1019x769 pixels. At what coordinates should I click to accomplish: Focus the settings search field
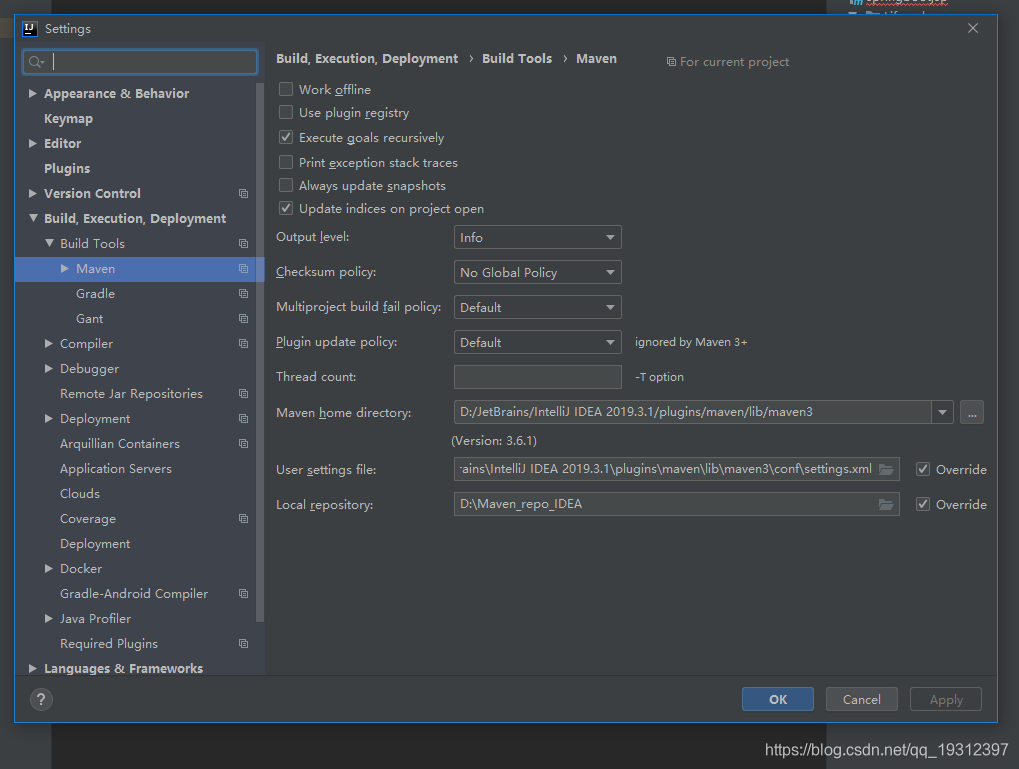point(140,62)
